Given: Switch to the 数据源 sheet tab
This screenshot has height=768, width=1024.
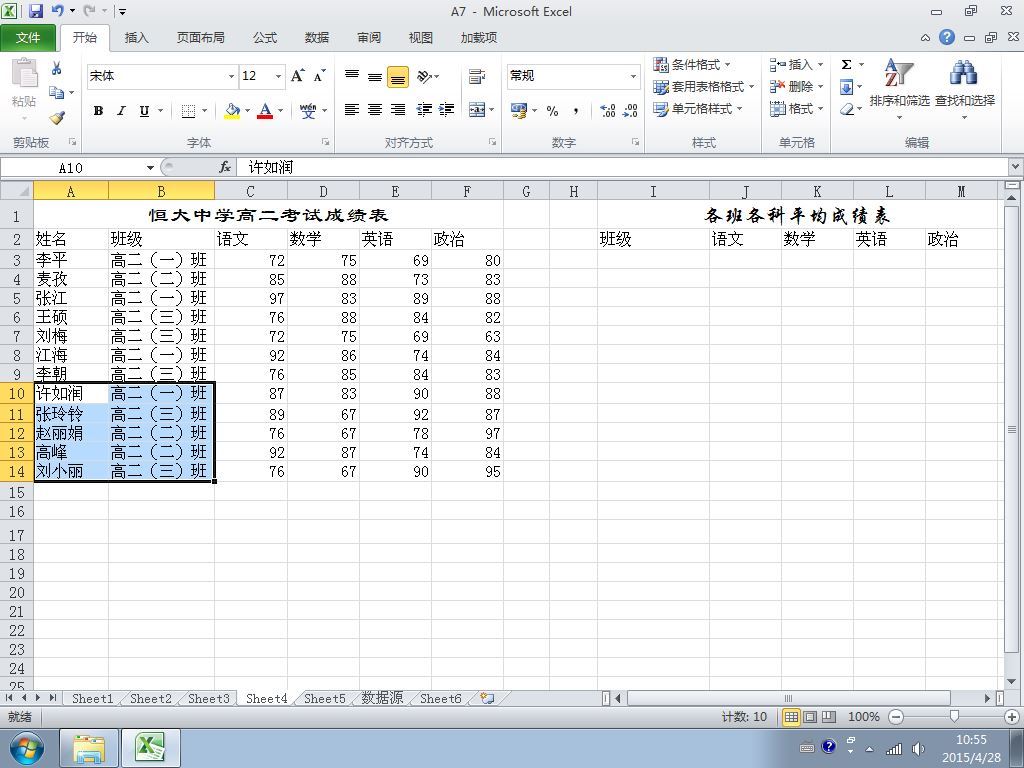Looking at the screenshot, I should tap(382, 698).
